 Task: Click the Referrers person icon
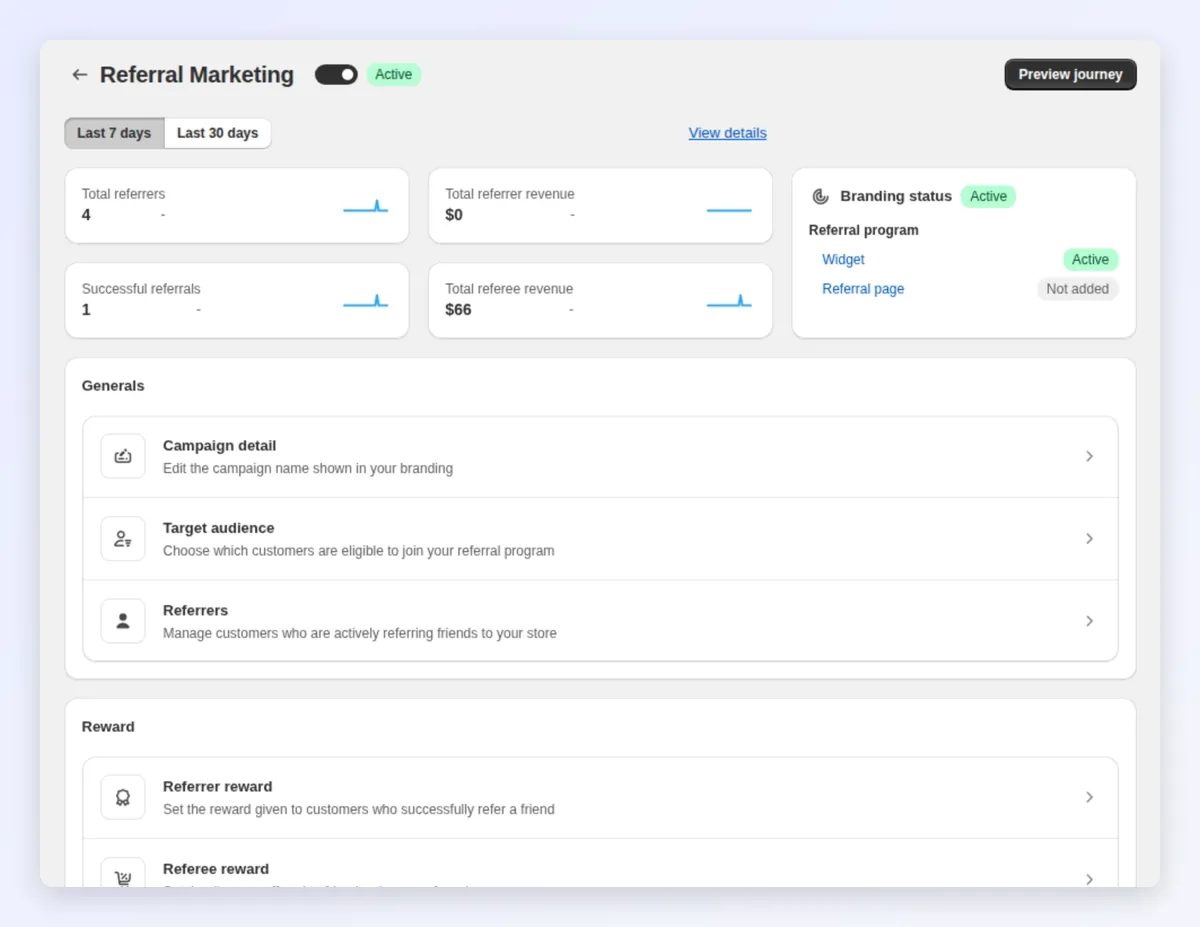[123, 621]
